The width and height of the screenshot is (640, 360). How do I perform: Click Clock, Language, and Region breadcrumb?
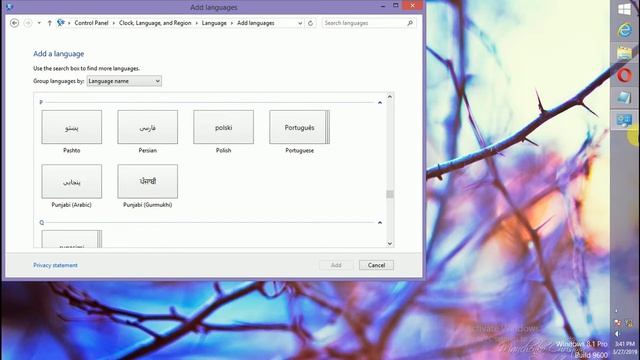155,23
